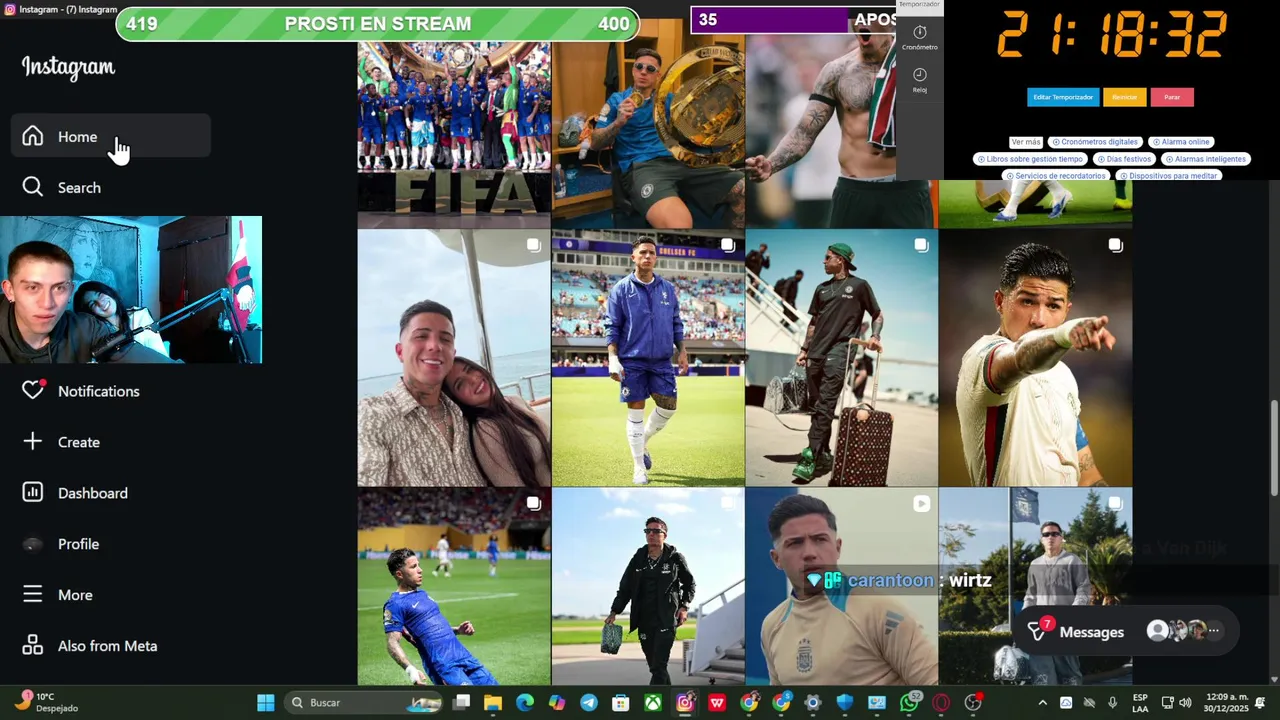Open Días festivos suggestion chip
The width and height of the screenshot is (1280, 720).
point(1125,159)
